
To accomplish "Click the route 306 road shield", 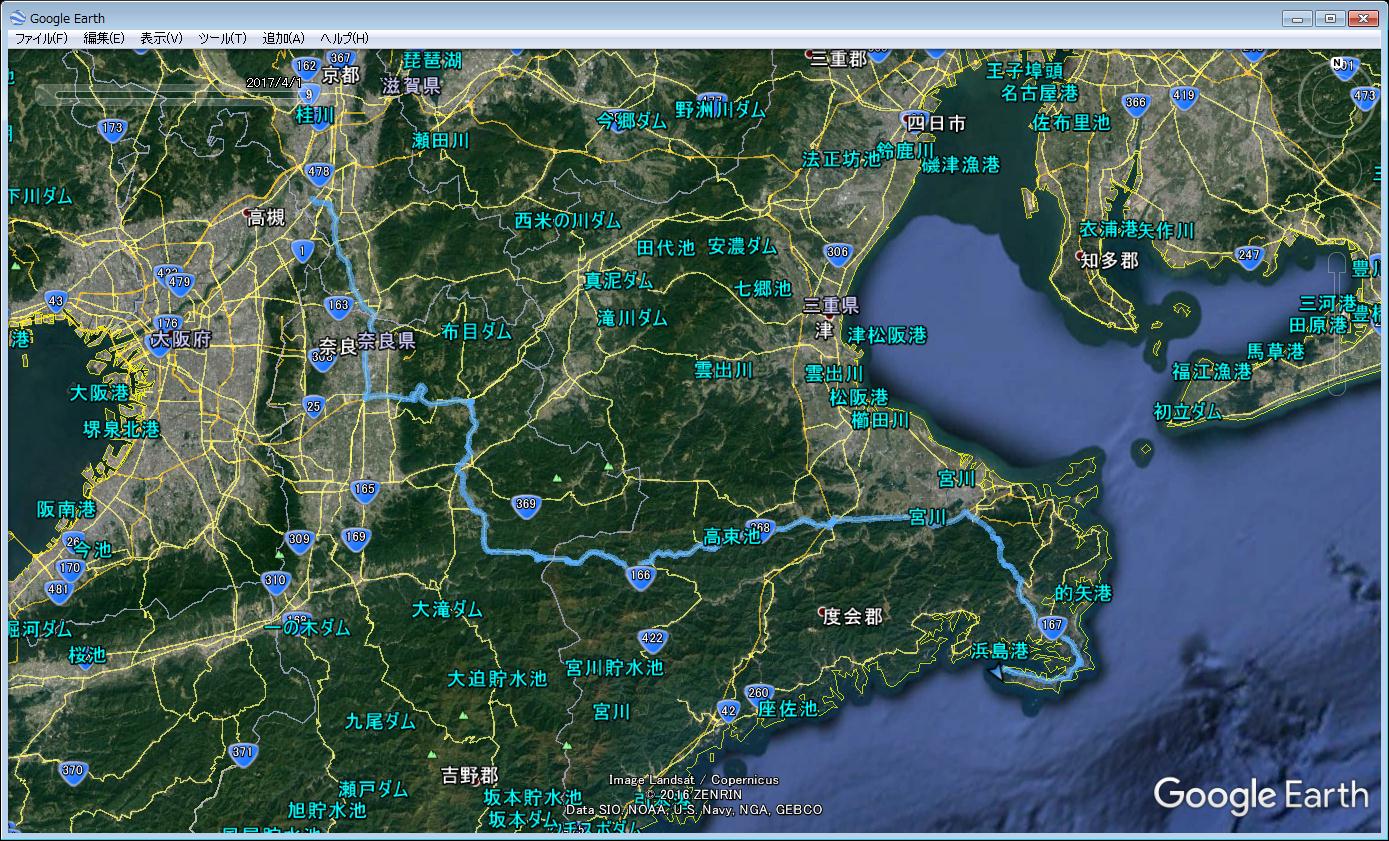I will (x=838, y=253).
